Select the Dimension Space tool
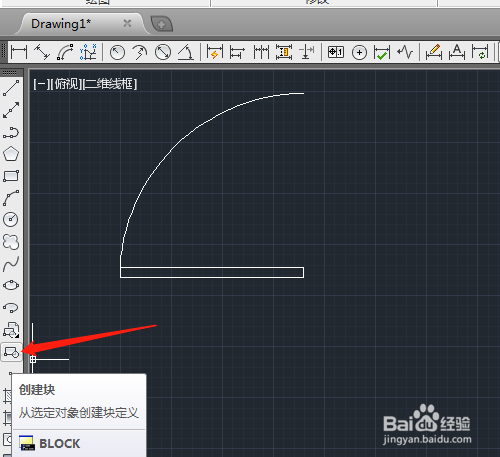Viewport: 500px width, 457px height. tap(284, 52)
